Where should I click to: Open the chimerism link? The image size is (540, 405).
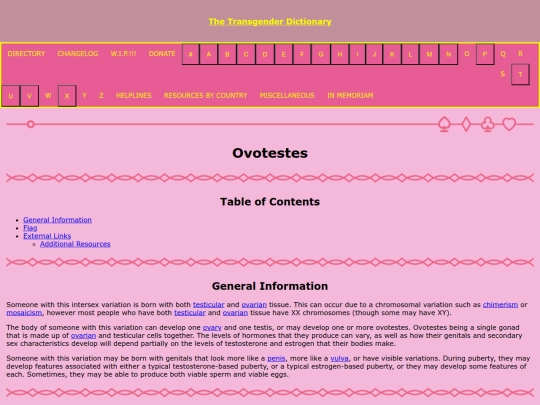coord(500,304)
